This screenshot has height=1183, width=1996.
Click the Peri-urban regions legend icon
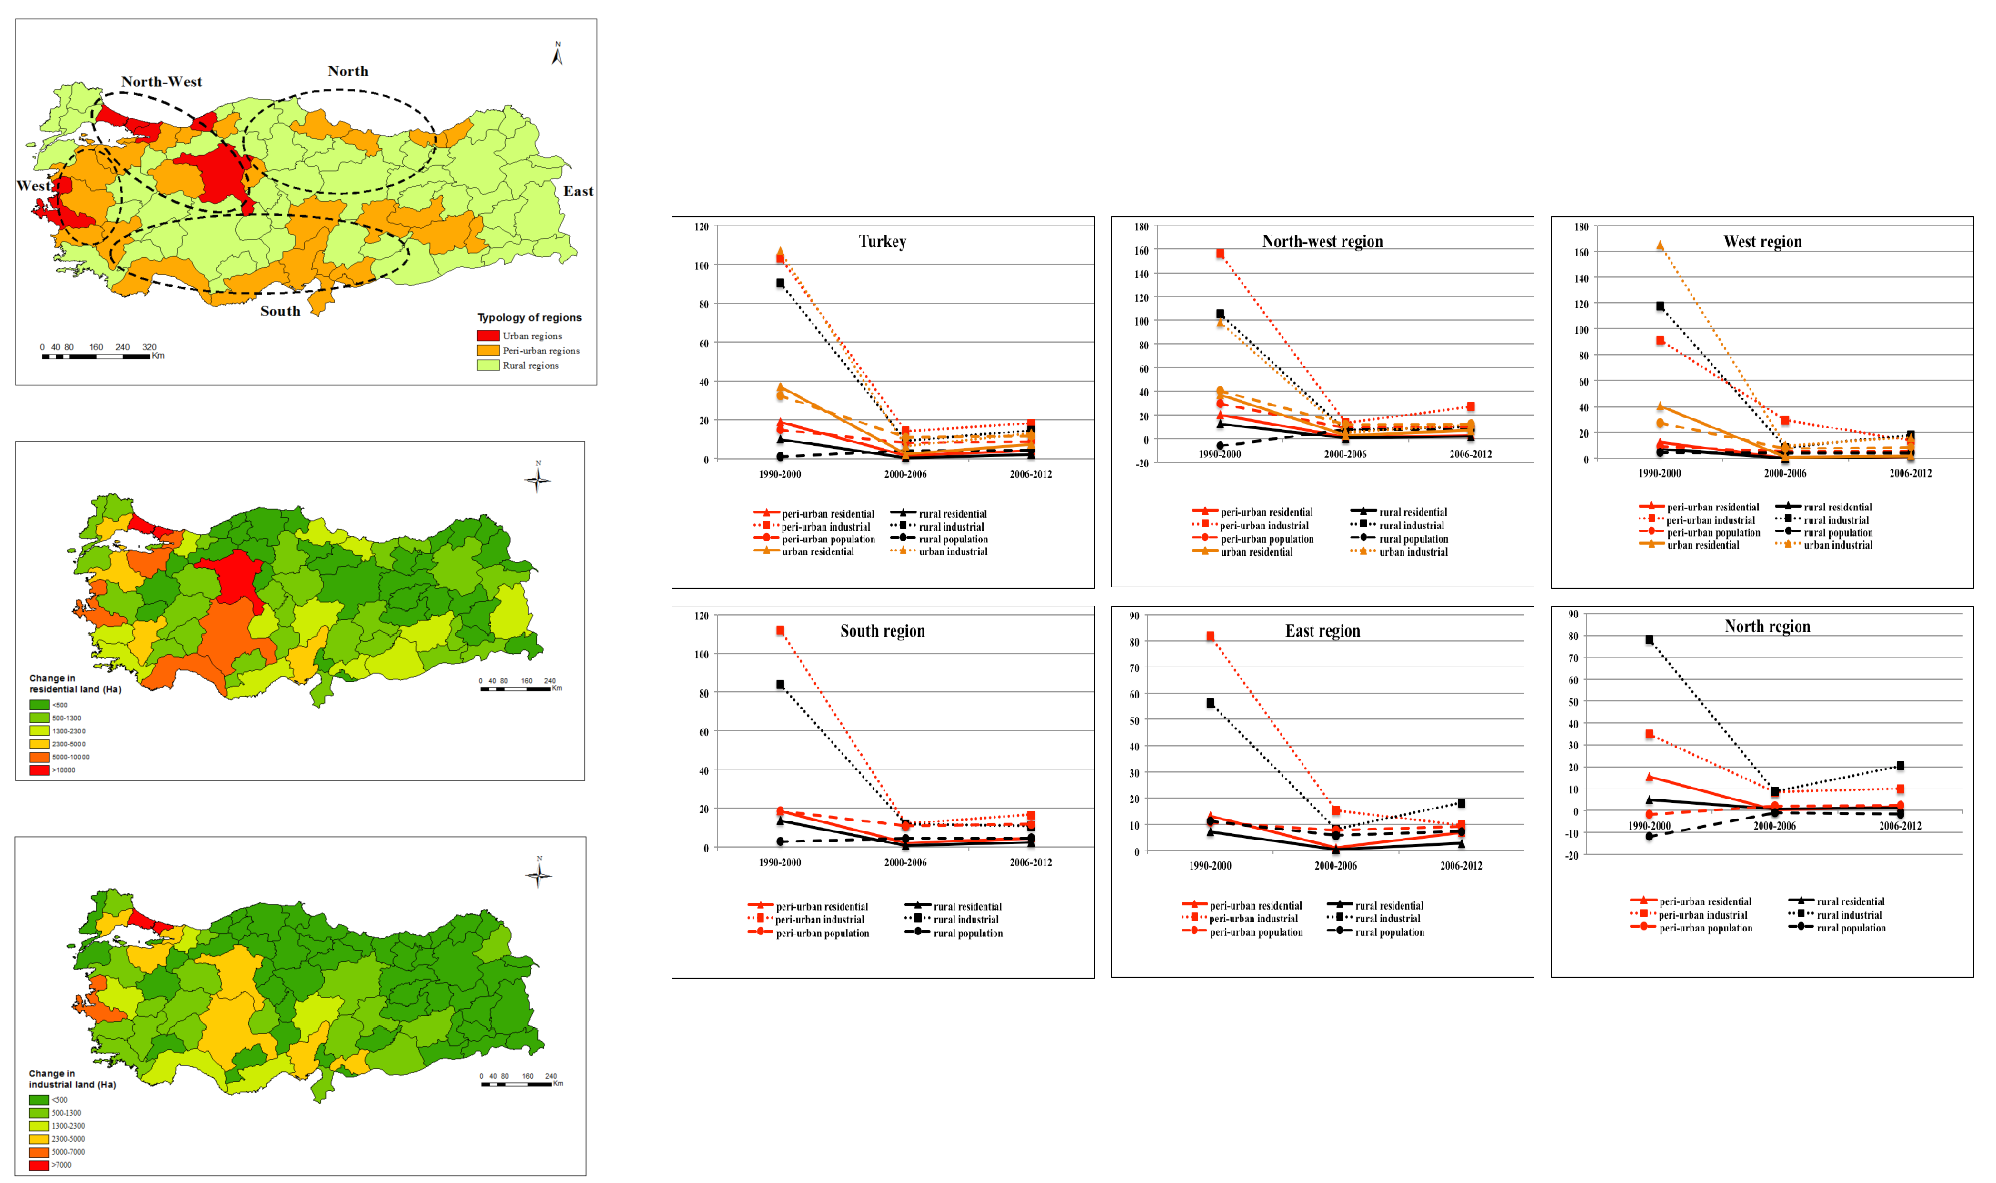pos(488,346)
